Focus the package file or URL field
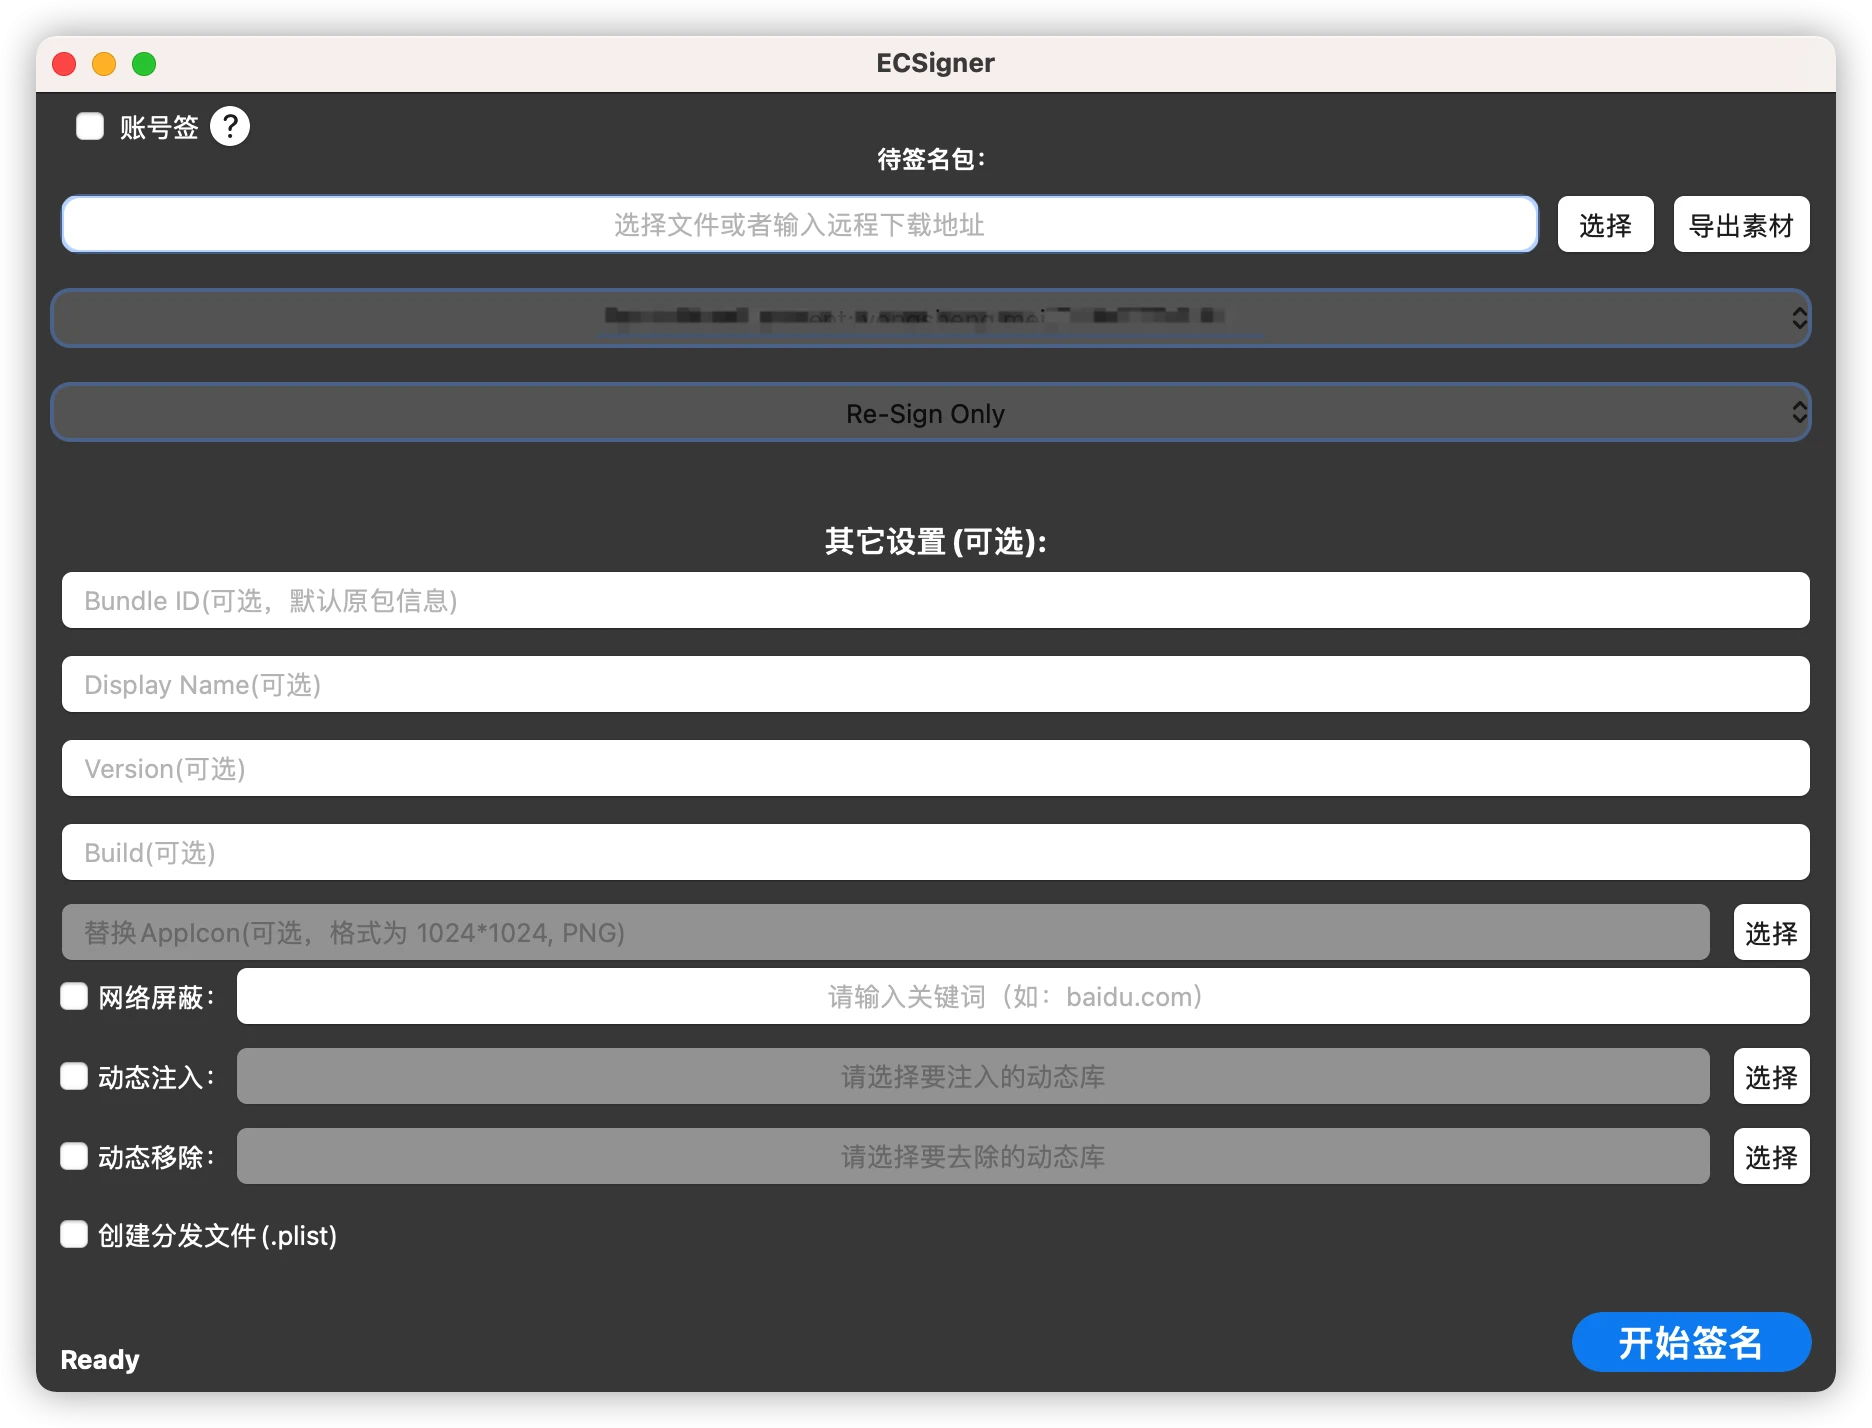Viewport: 1872px width, 1428px height. tap(799, 224)
